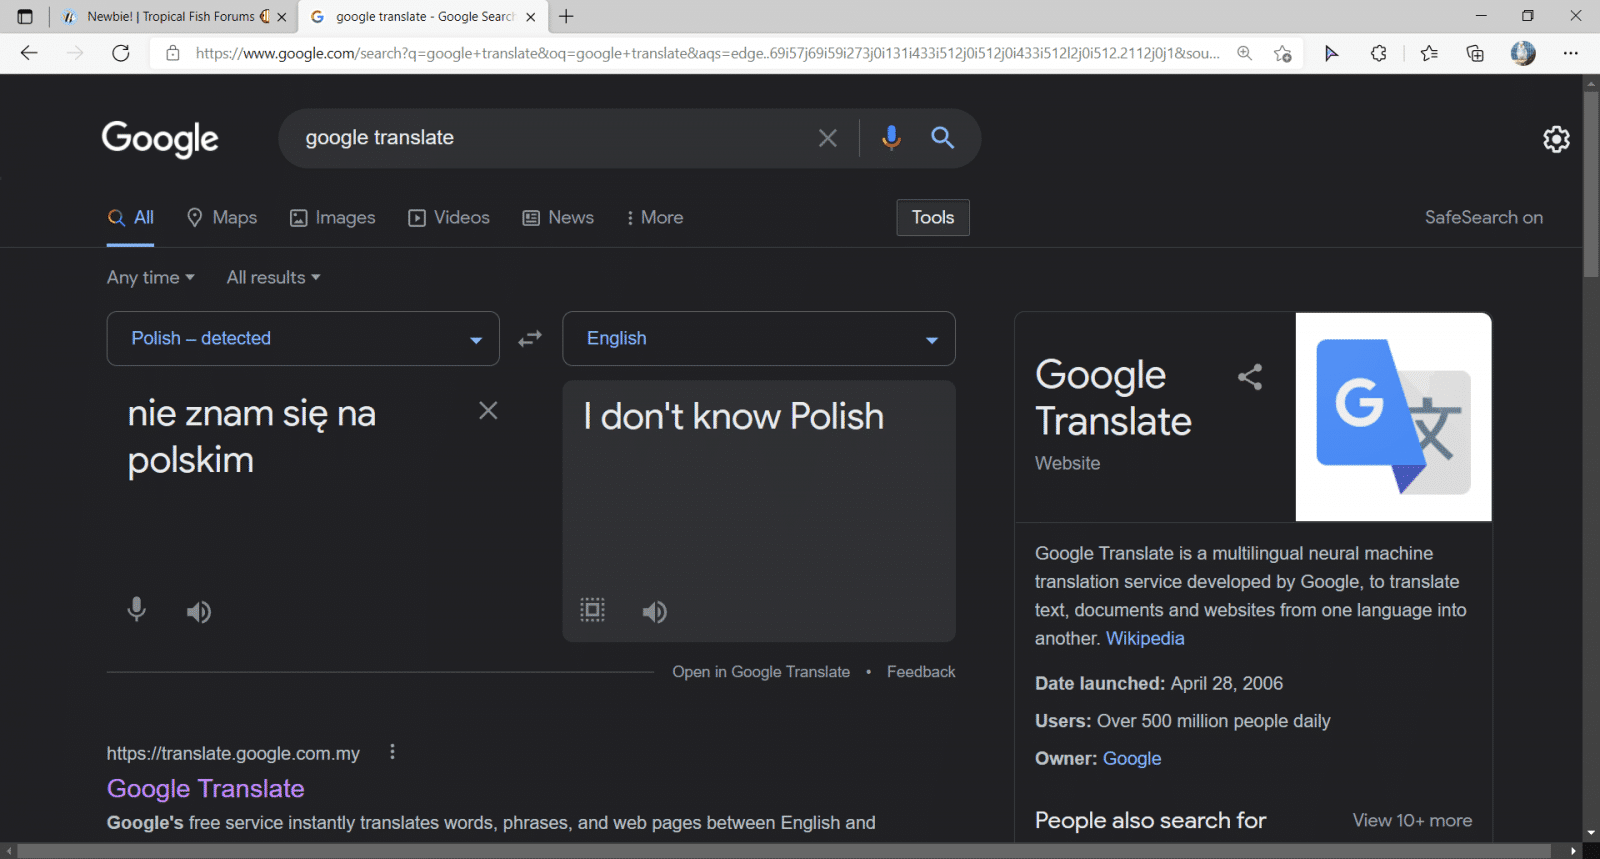Click the "People also search for" heading
The height and width of the screenshot is (859, 1600).
[x=1151, y=820]
